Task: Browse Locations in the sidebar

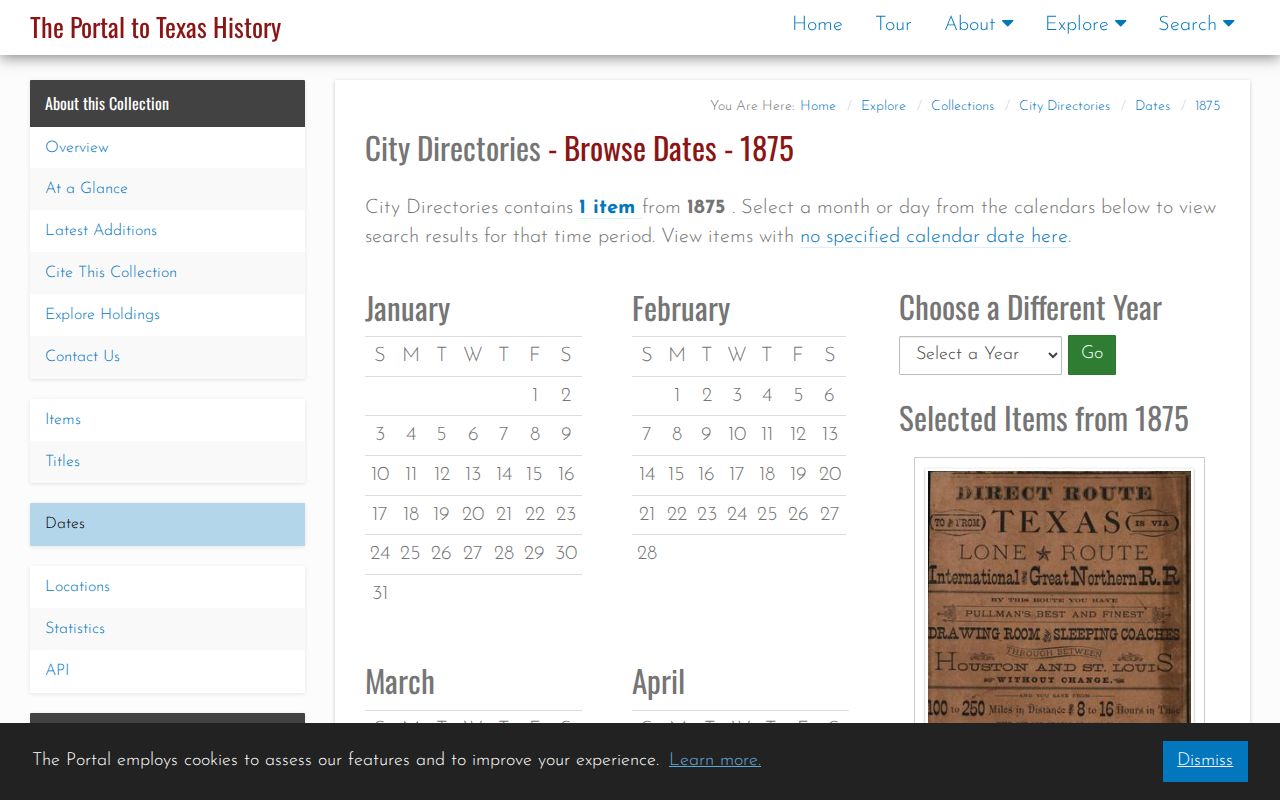Action: (x=167, y=587)
